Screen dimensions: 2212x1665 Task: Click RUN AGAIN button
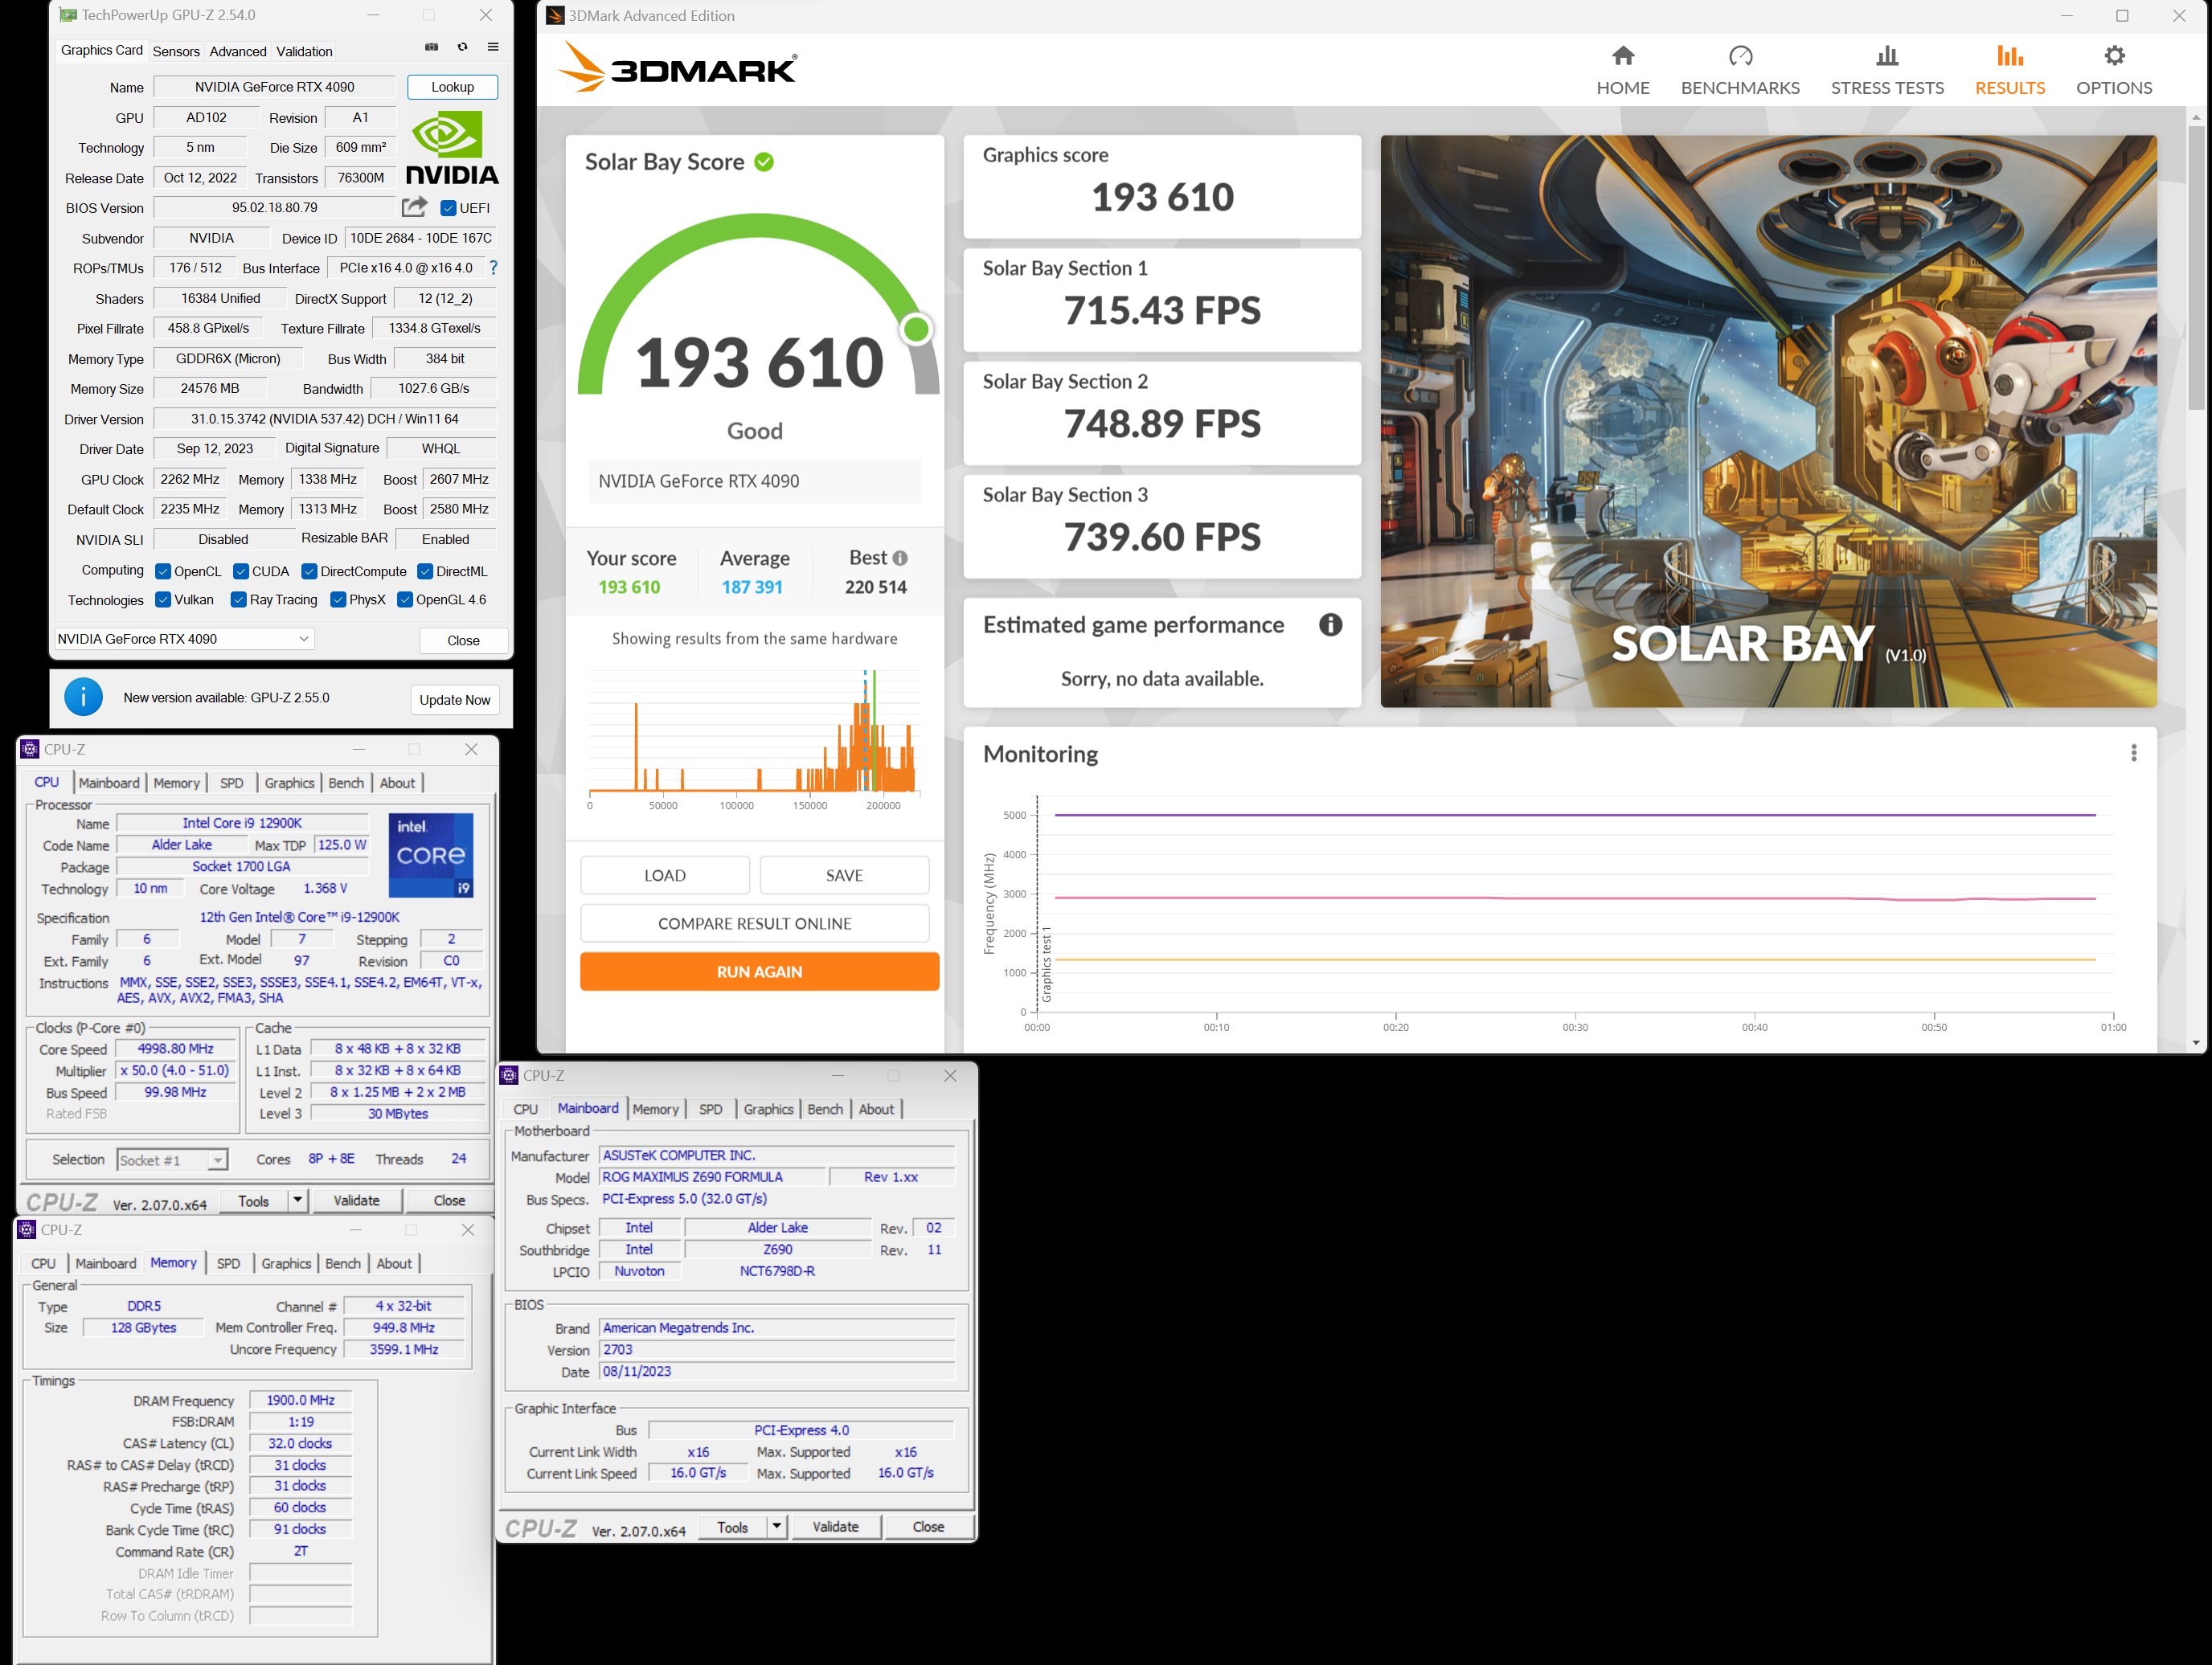759,971
